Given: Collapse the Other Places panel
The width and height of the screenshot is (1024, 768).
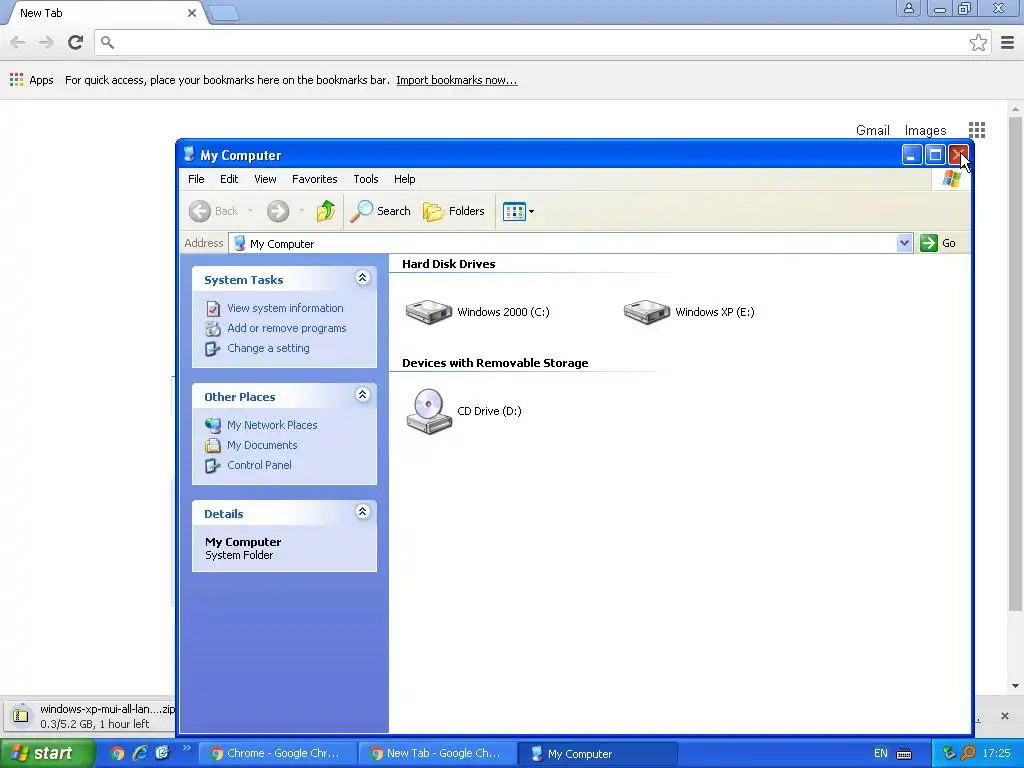Looking at the screenshot, I should coord(362,395).
